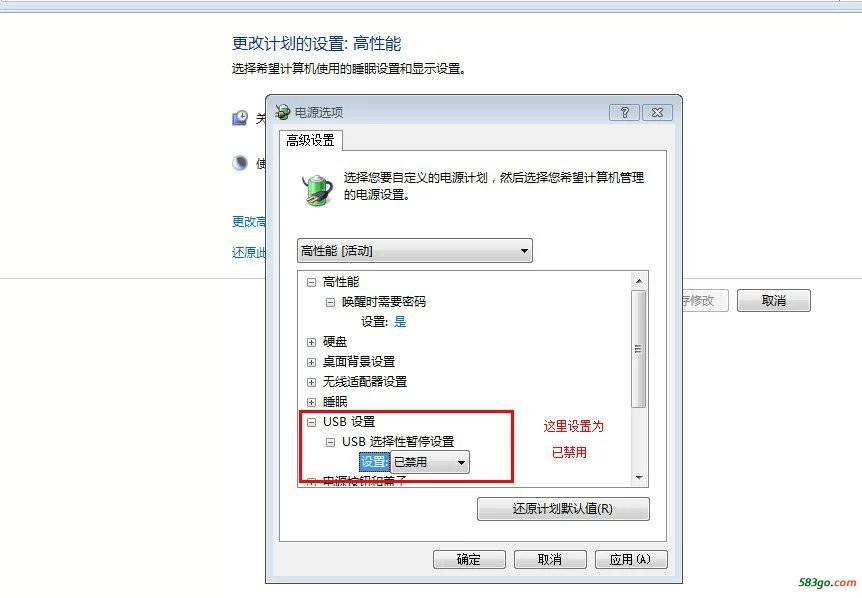Viewport: 862px width, 598px height.
Task: Click the 应用(A) button
Action: pos(631,560)
